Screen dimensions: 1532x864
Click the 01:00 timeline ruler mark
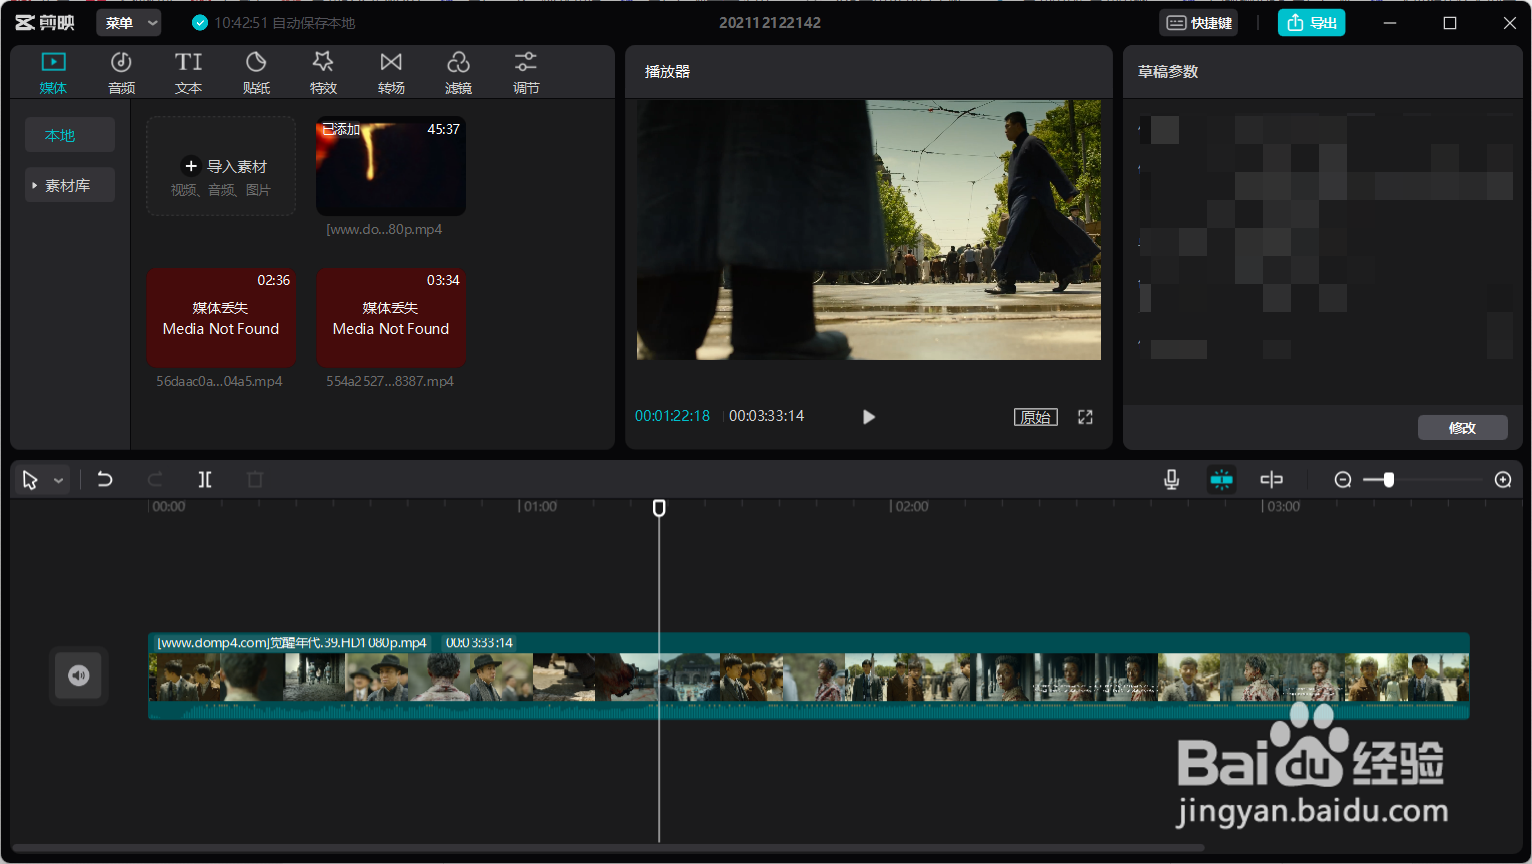(539, 507)
